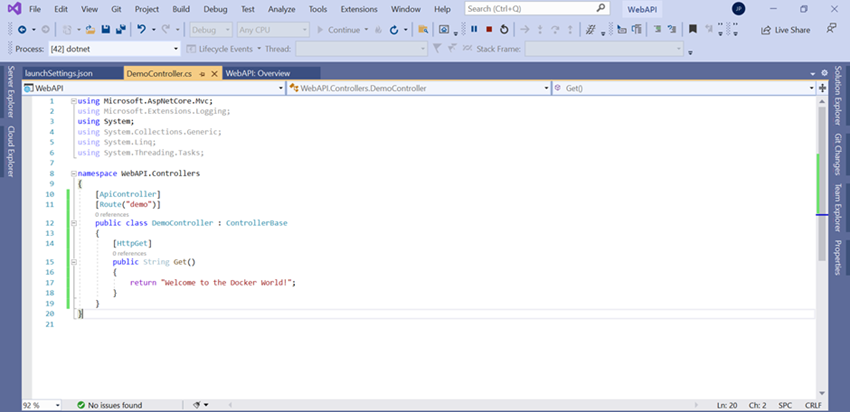Toggle pin on DemoController.cs tab
This screenshot has height=412, width=850.
[x=202, y=73]
